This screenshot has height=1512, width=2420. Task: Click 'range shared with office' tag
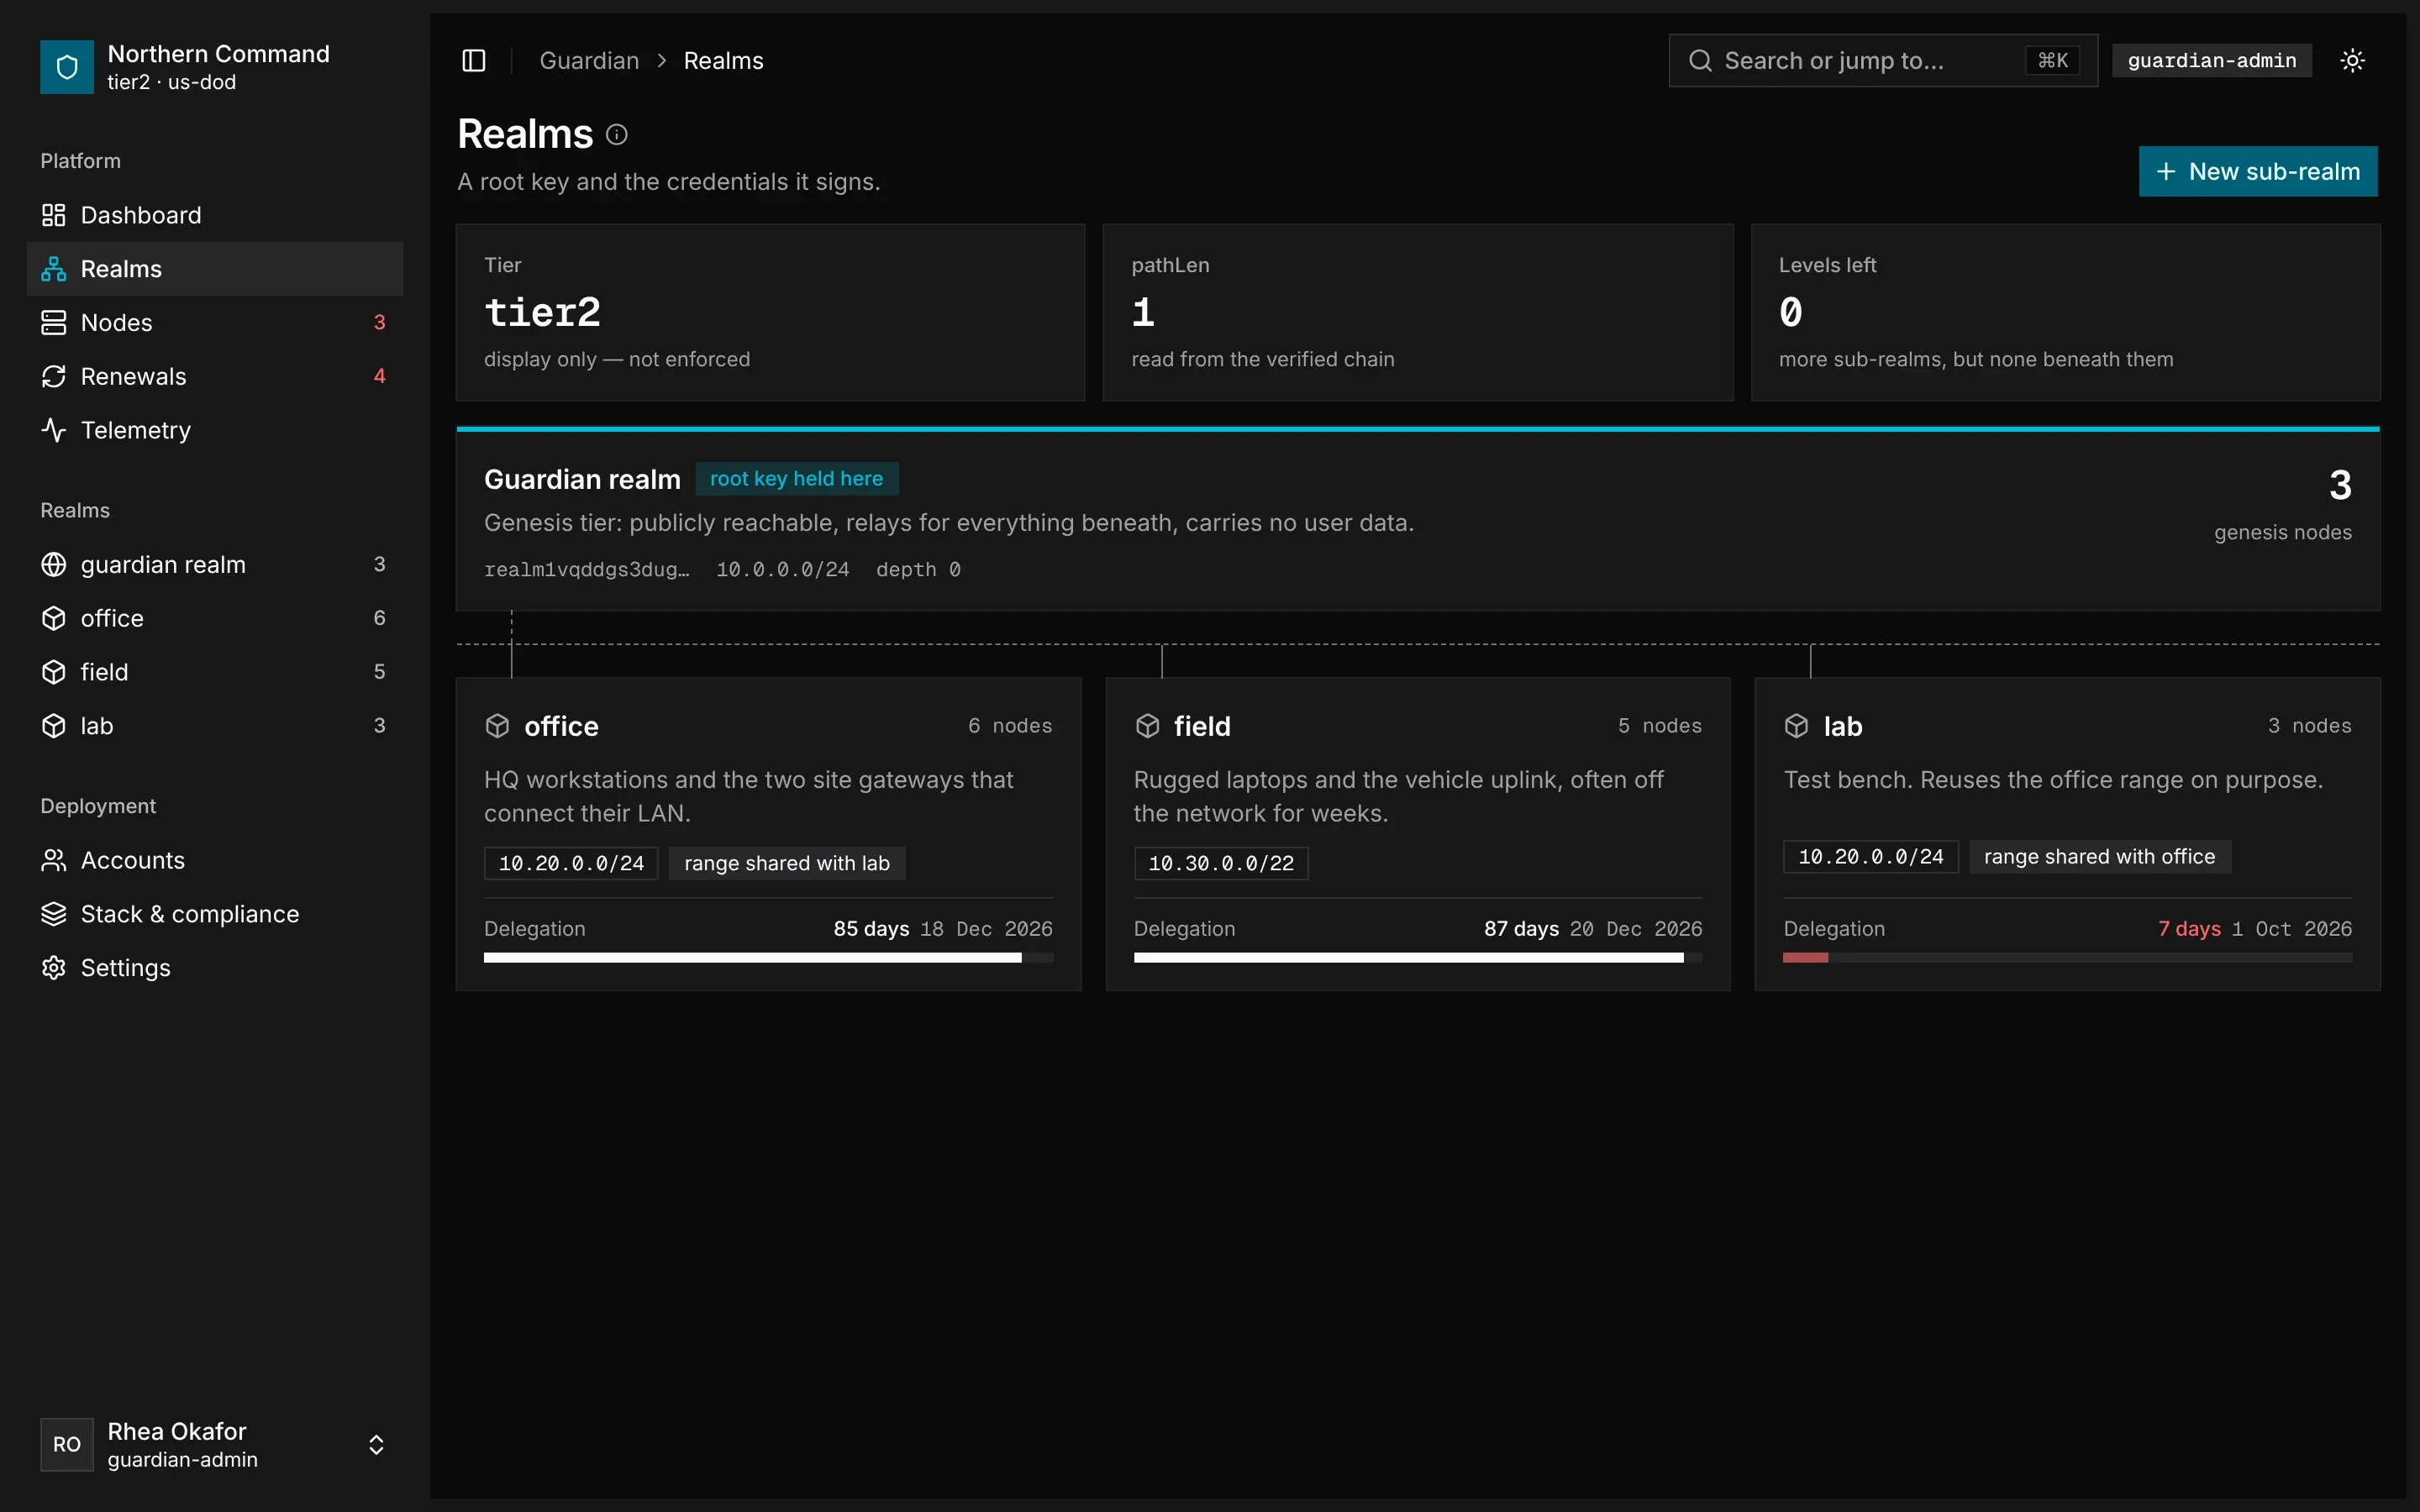[2100, 857]
